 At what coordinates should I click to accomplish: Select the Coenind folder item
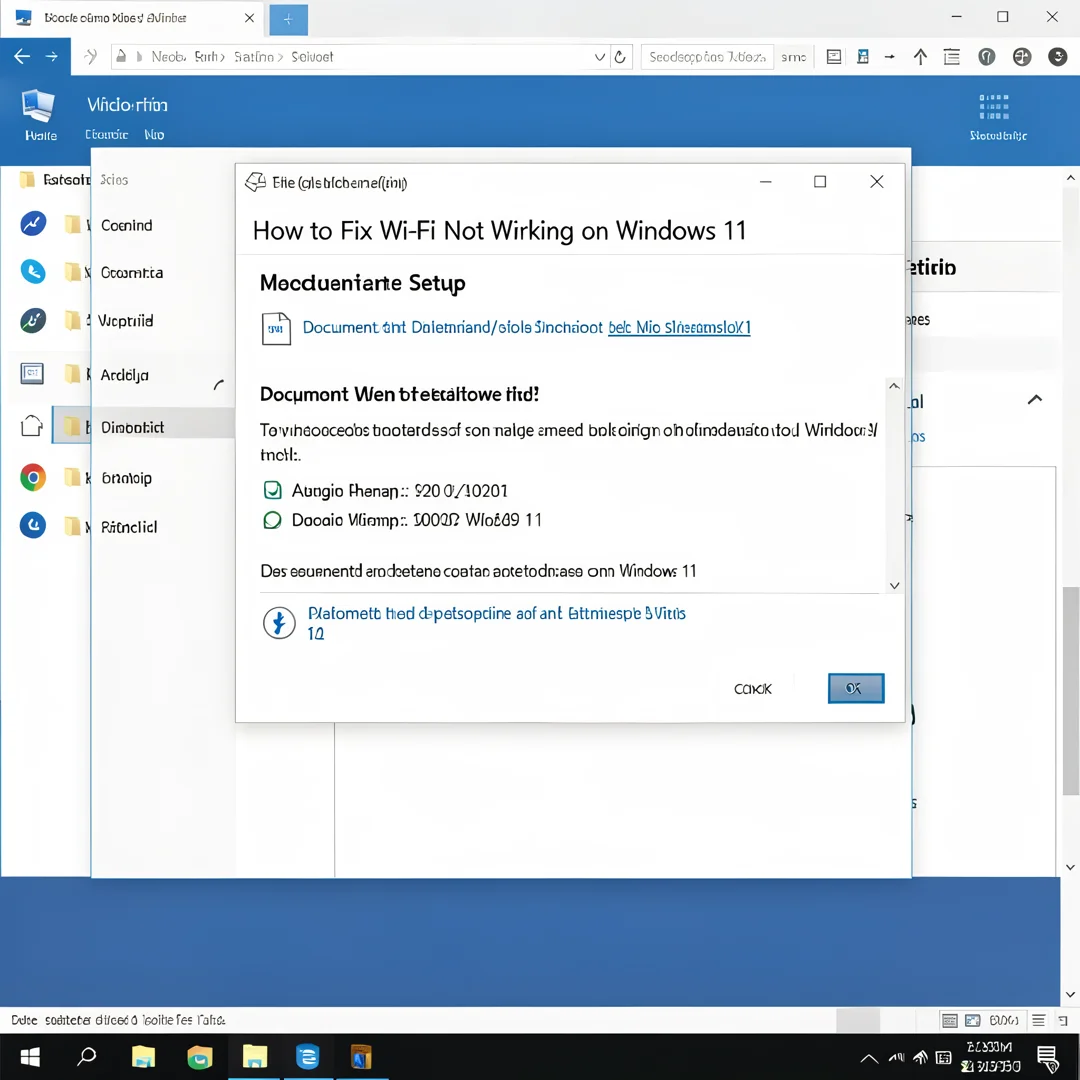(x=127, y=225)
